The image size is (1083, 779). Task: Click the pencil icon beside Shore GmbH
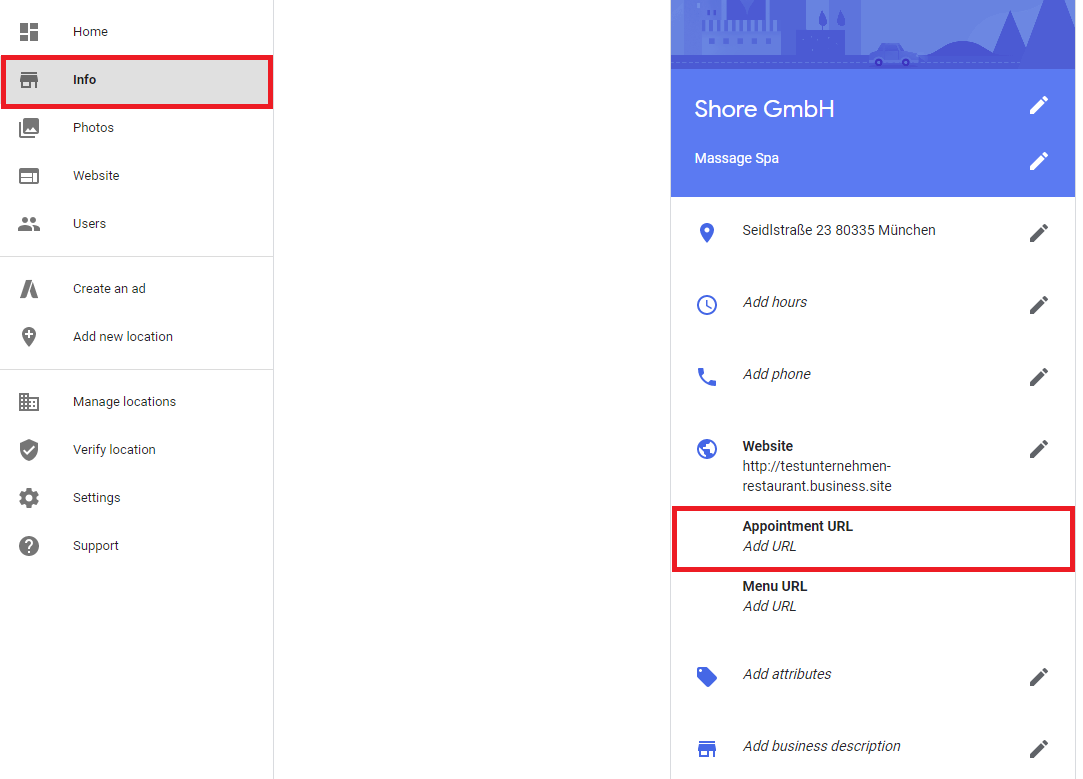point(1039,105)
